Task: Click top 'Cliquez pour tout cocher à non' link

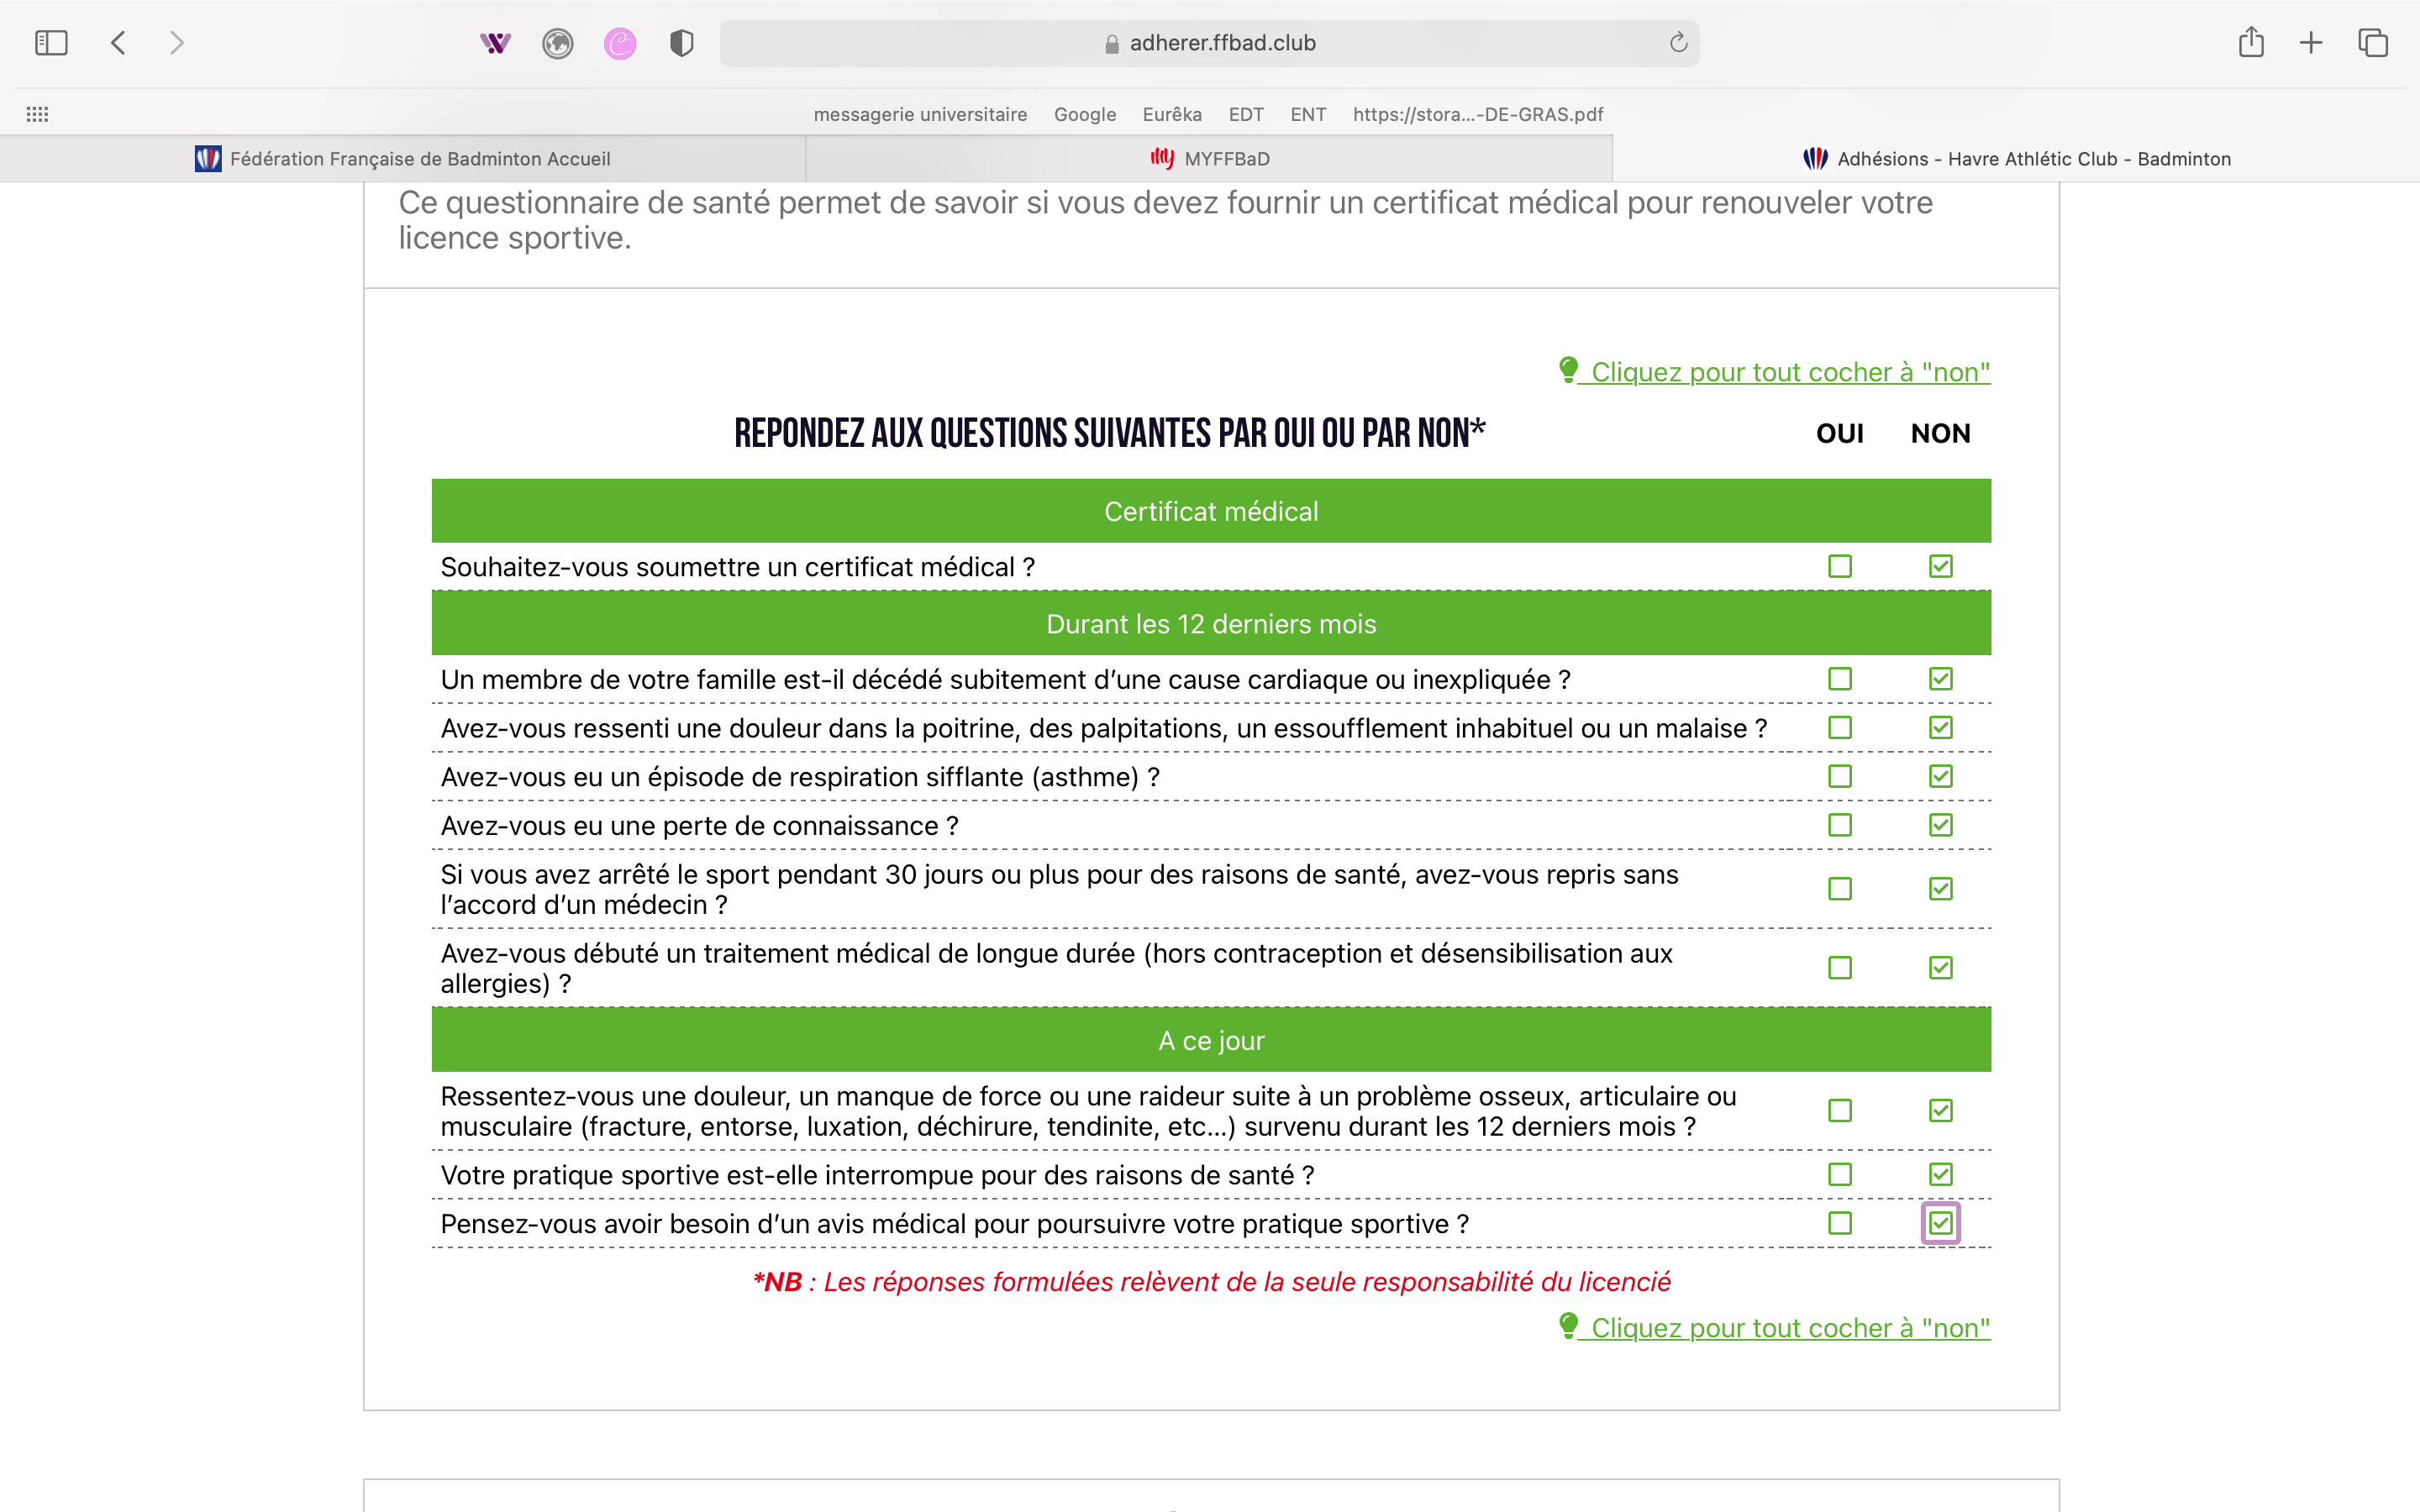Action: (x=1789, y=372)
